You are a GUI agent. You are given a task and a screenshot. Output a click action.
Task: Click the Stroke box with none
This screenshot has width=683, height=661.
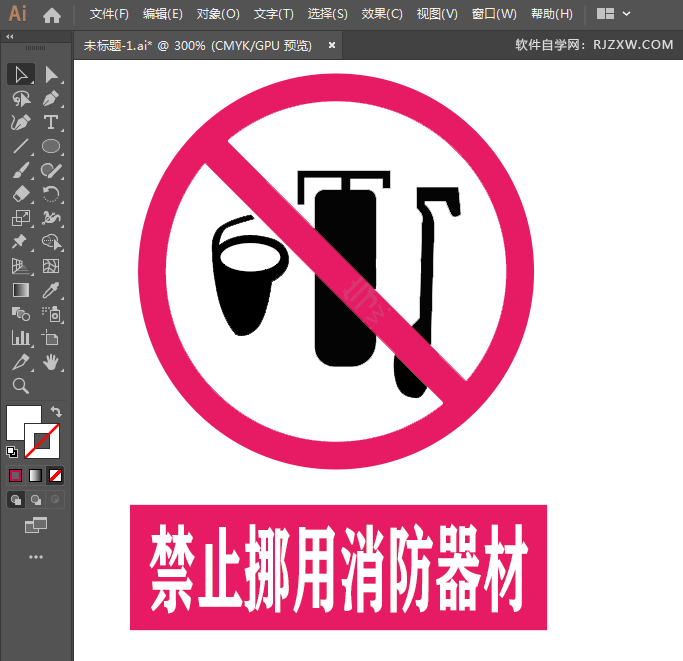coord(42,441)
